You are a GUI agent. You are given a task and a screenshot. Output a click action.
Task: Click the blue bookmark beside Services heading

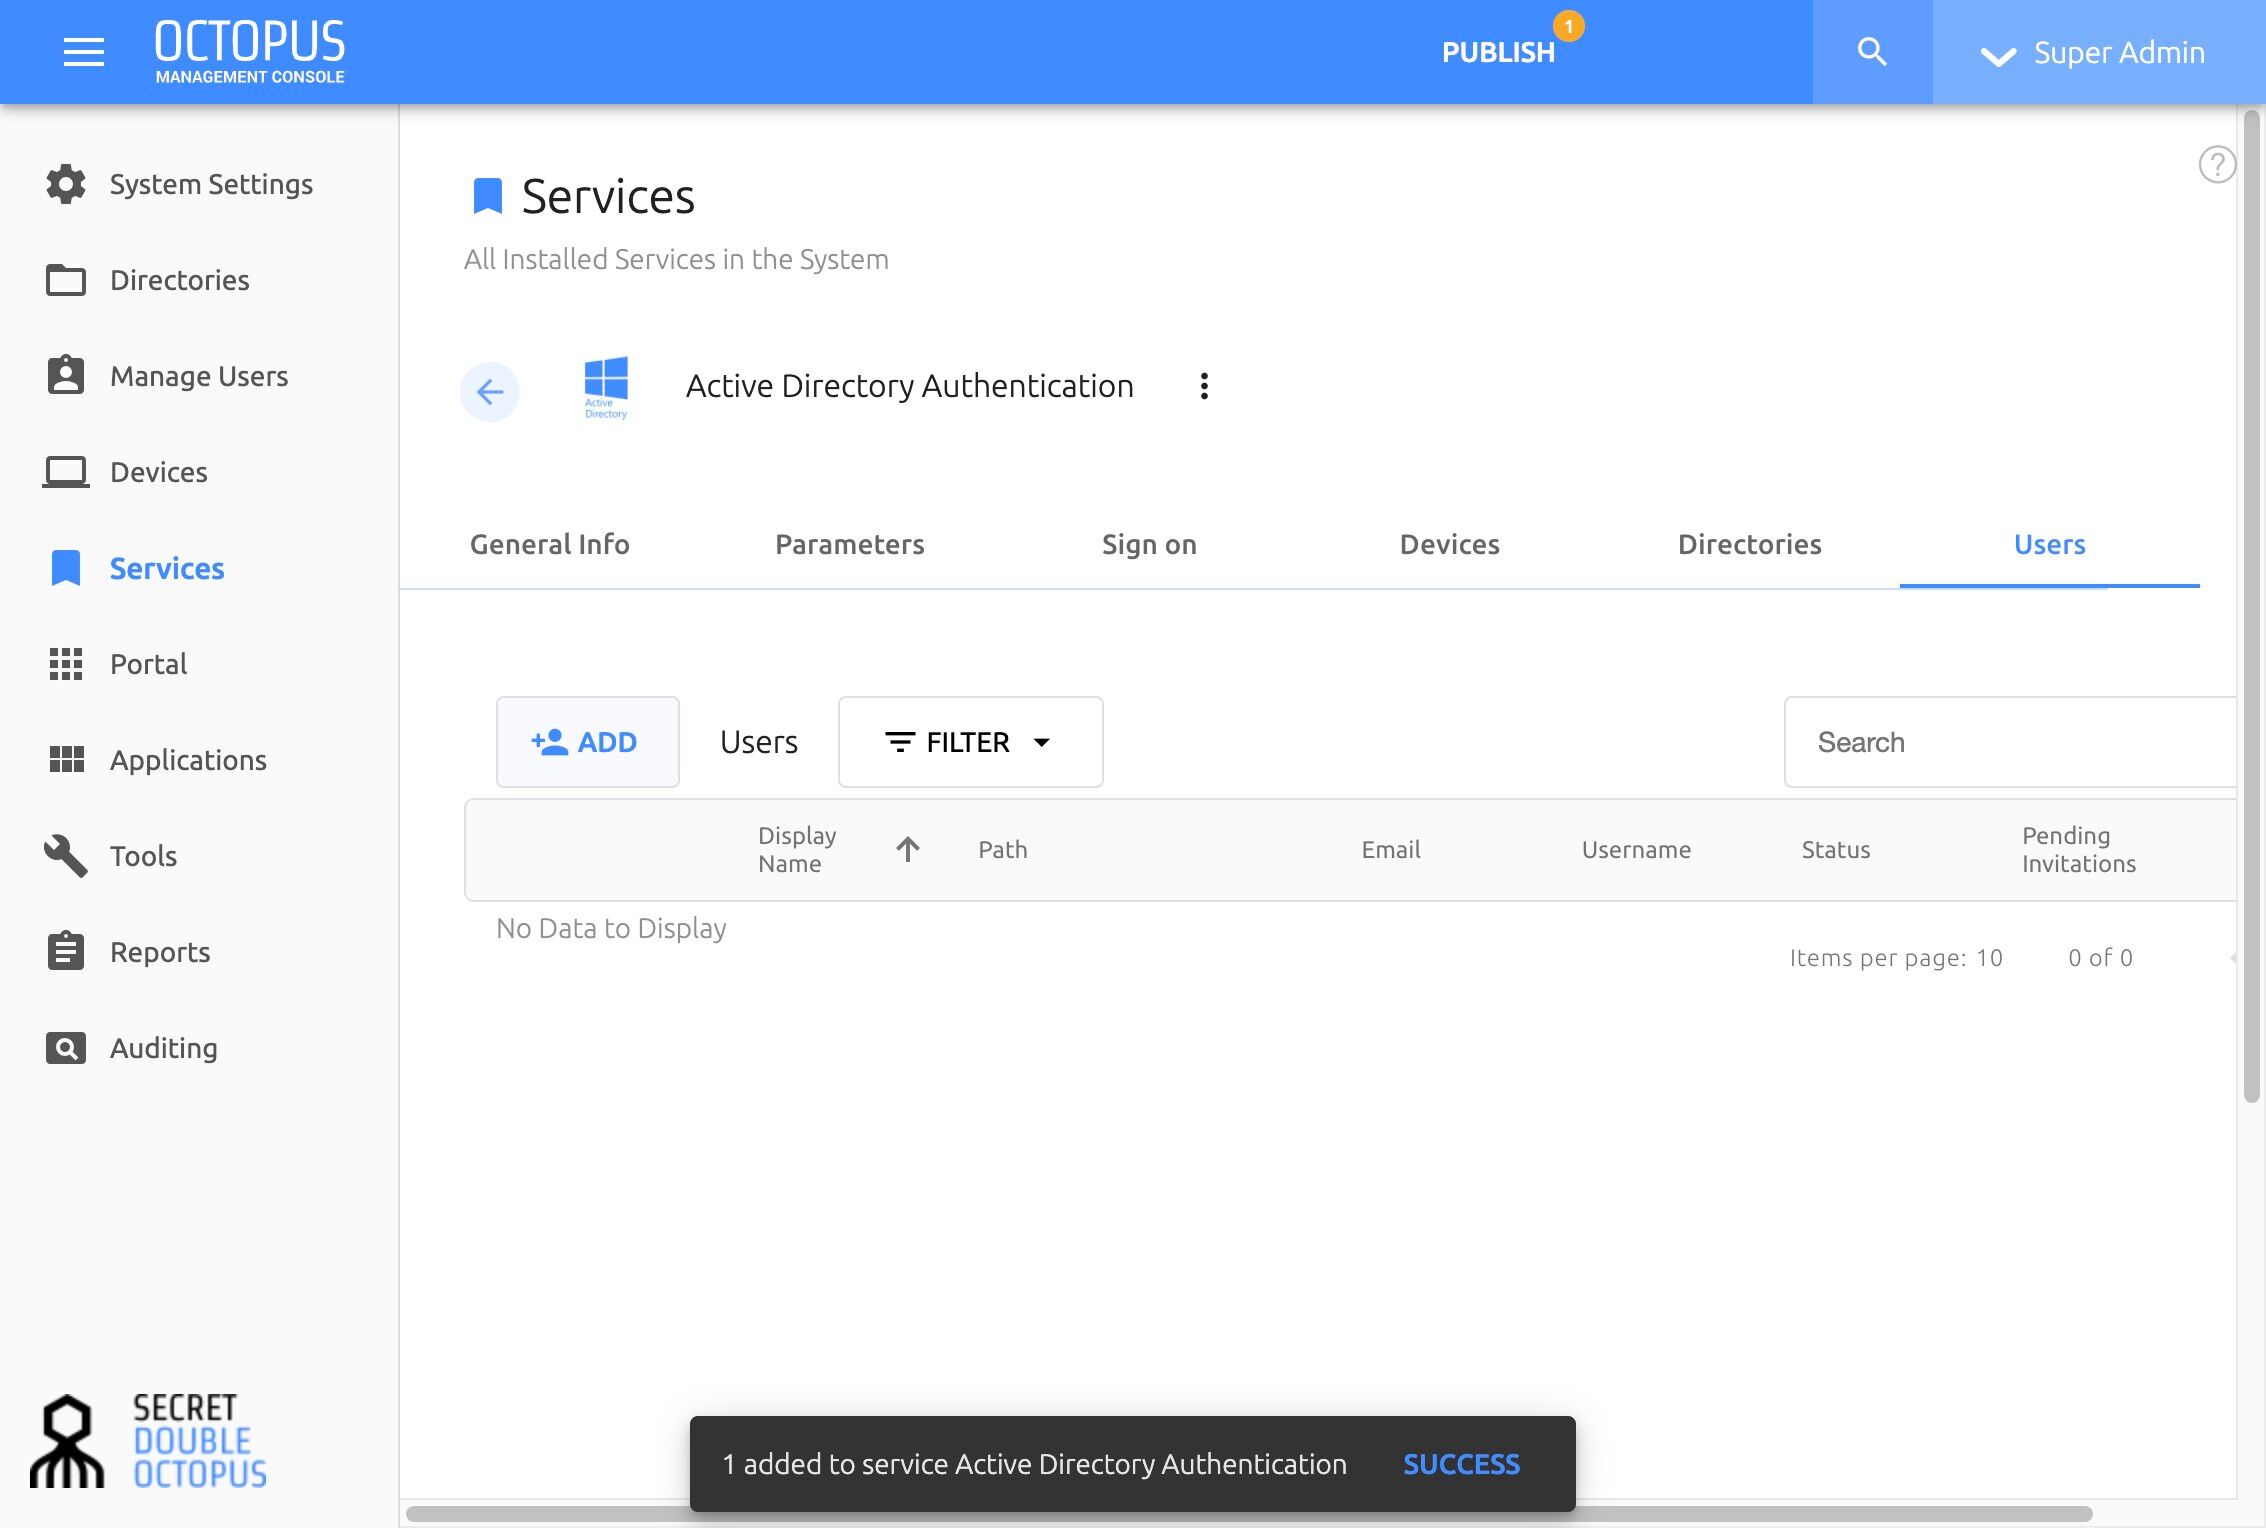(487, 196)
